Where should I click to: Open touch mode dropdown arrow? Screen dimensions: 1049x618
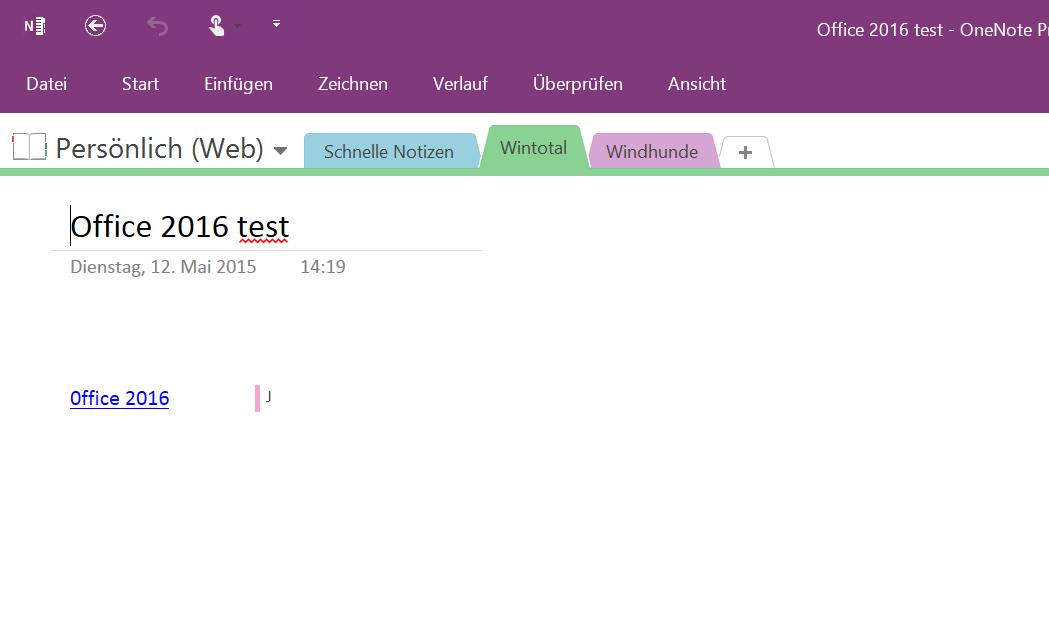237,27
